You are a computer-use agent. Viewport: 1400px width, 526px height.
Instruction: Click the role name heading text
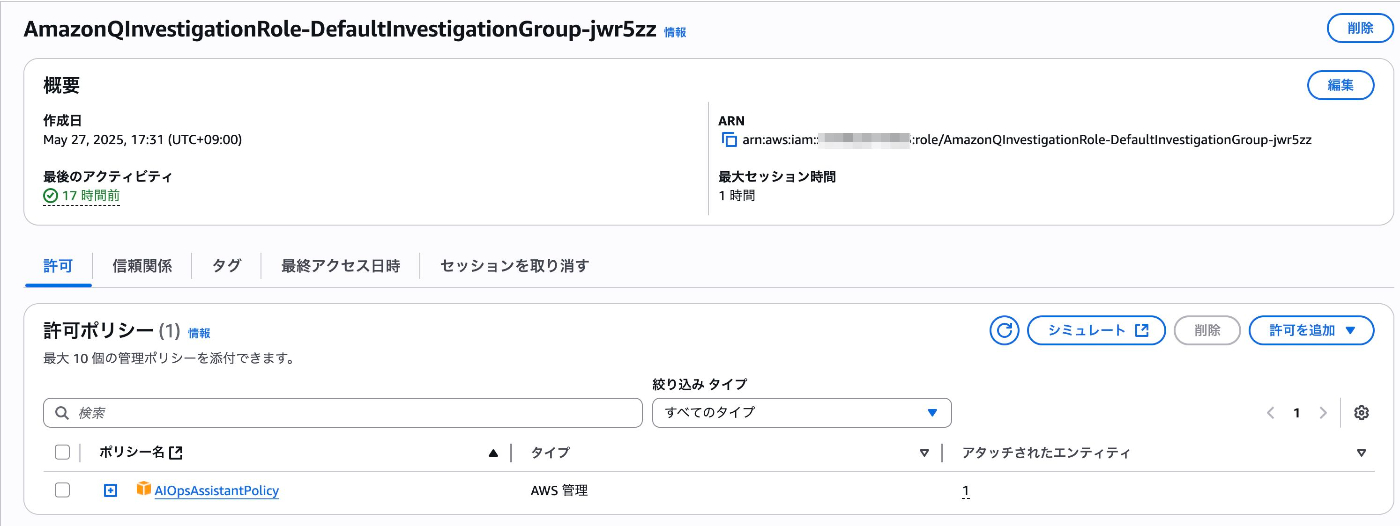(340, 29)
